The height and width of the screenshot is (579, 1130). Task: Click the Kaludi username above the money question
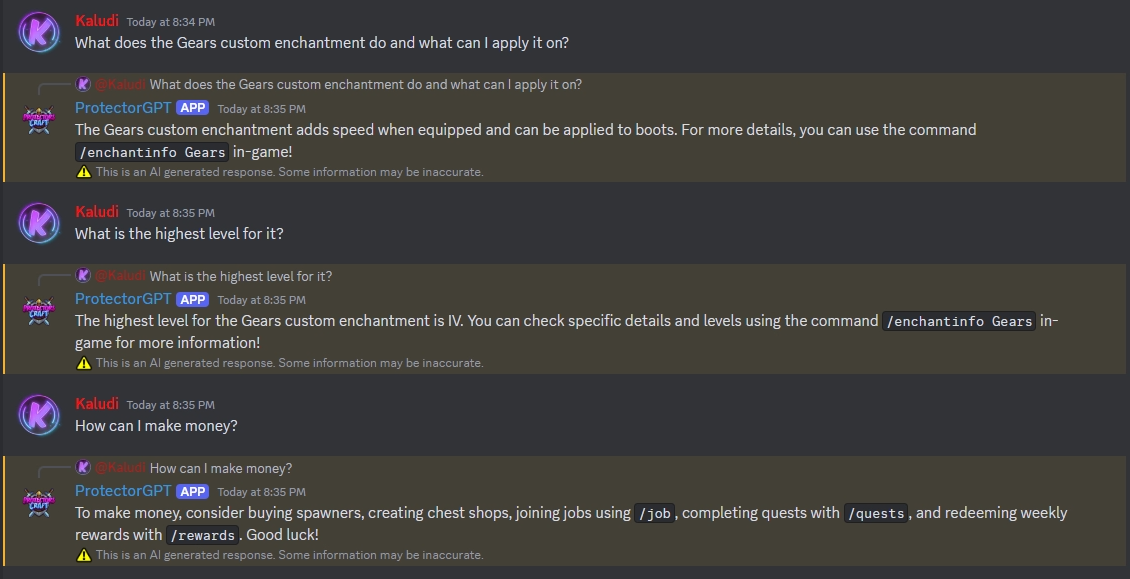[x=95, y=404]
